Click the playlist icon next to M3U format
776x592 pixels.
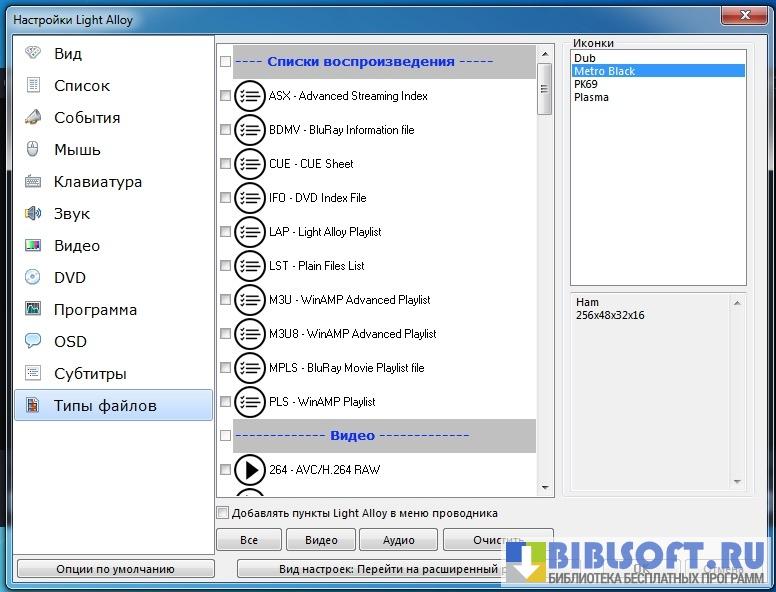(249, 300)
